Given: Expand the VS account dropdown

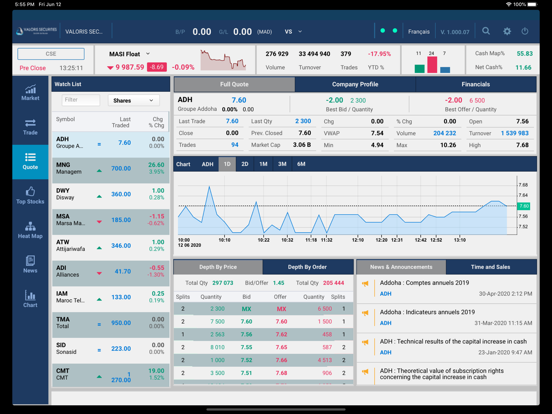Looking at the screenshot, I should (x=300, y=31).
